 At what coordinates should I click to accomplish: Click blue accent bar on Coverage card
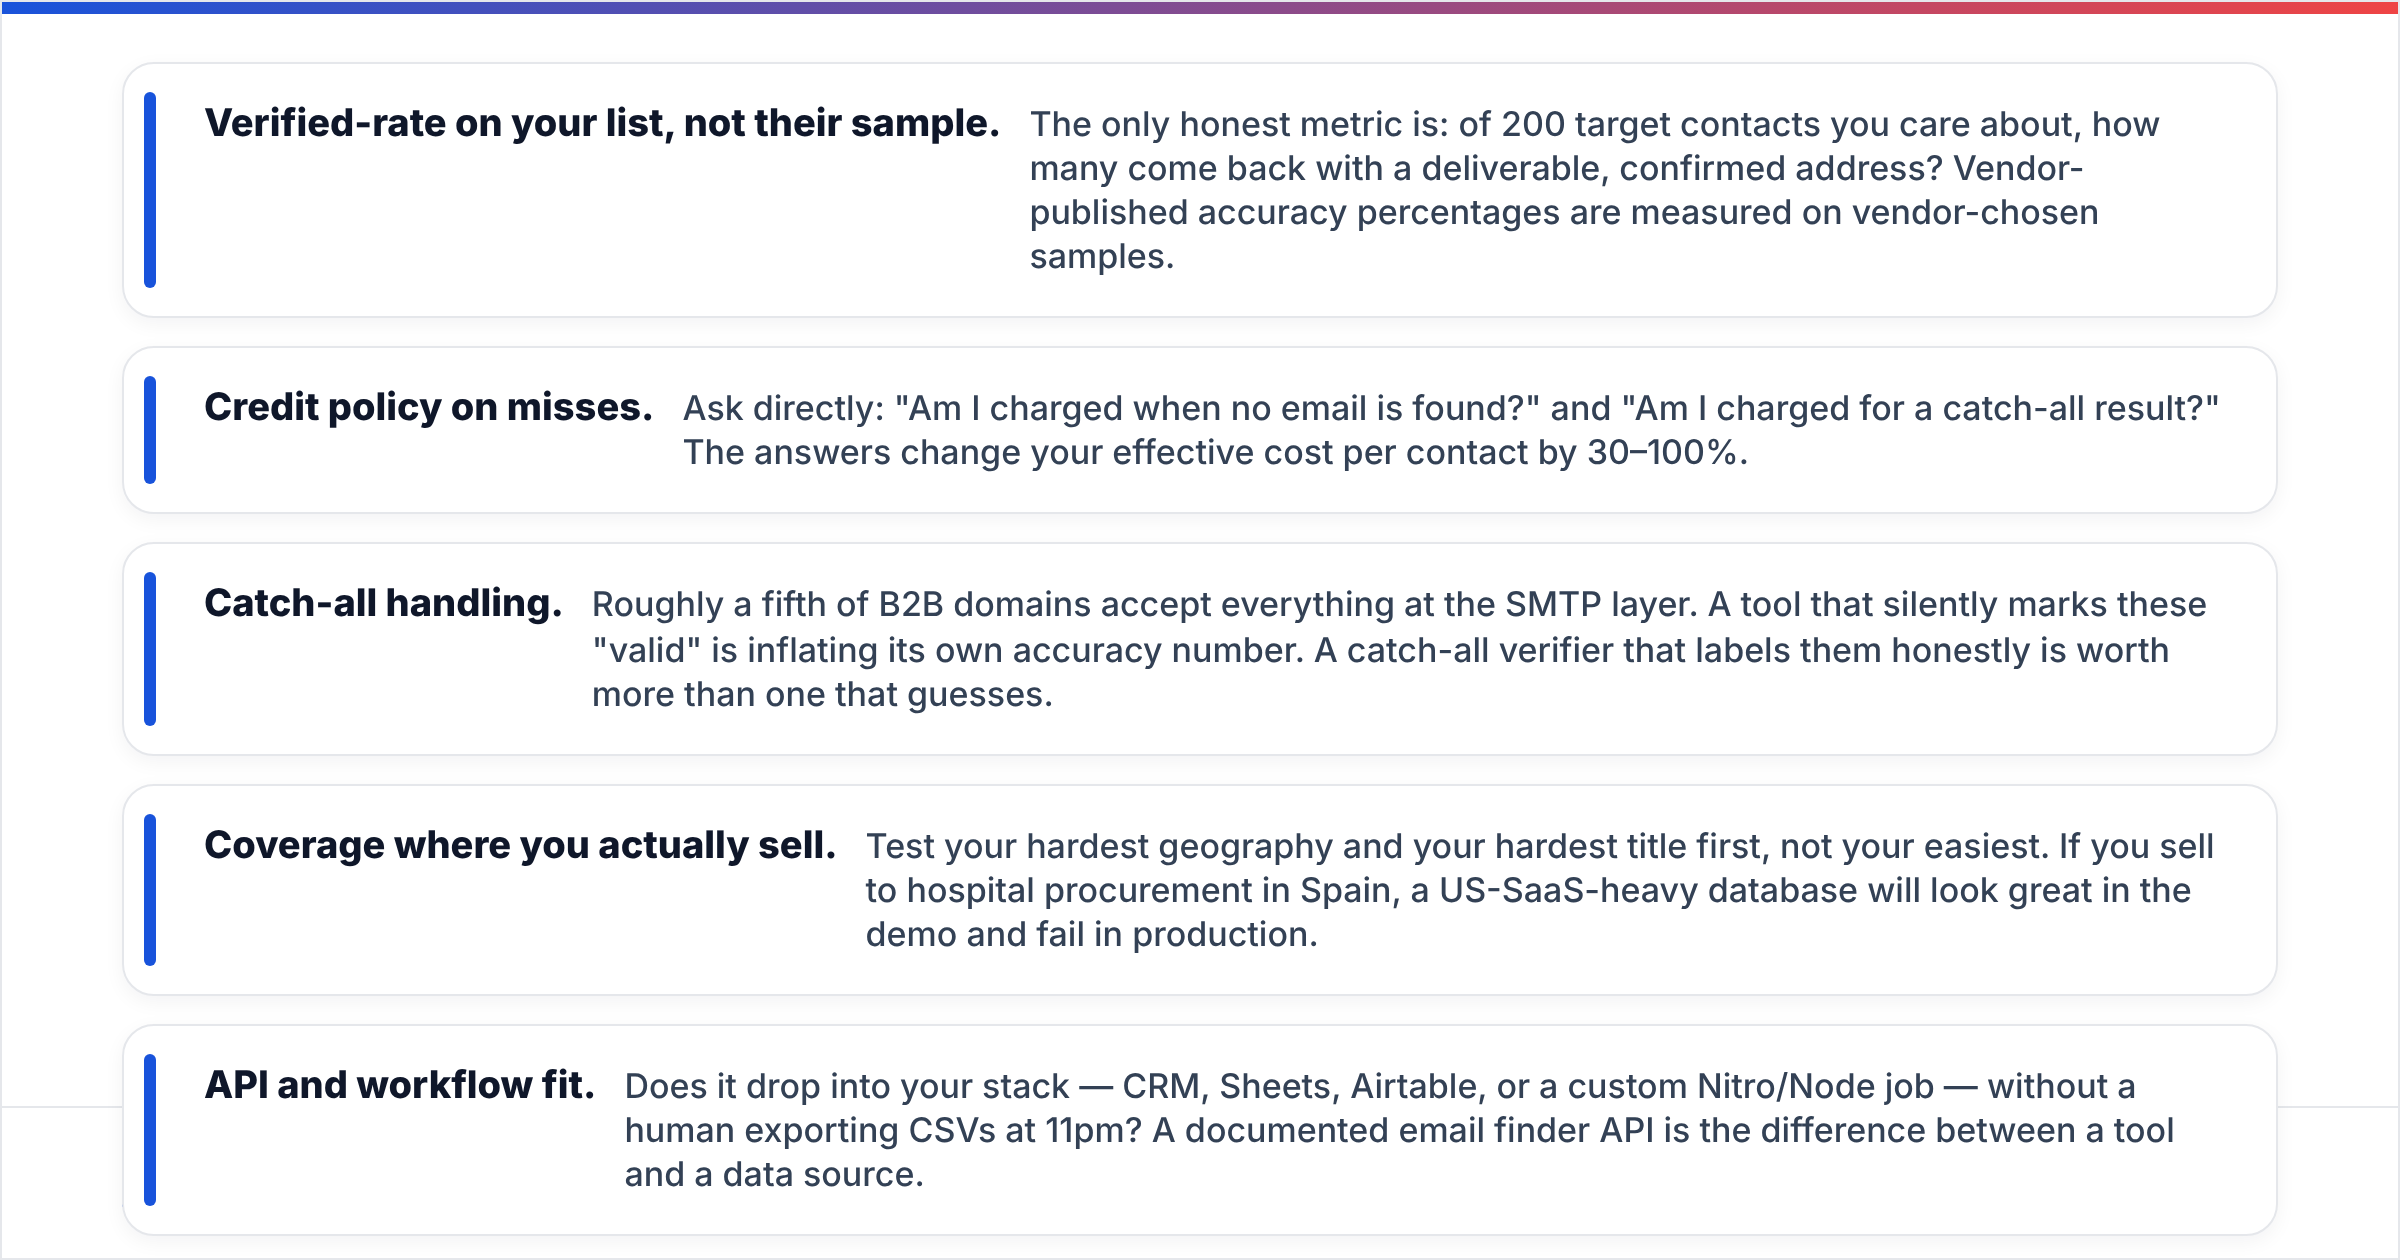[x=150, y=890]
